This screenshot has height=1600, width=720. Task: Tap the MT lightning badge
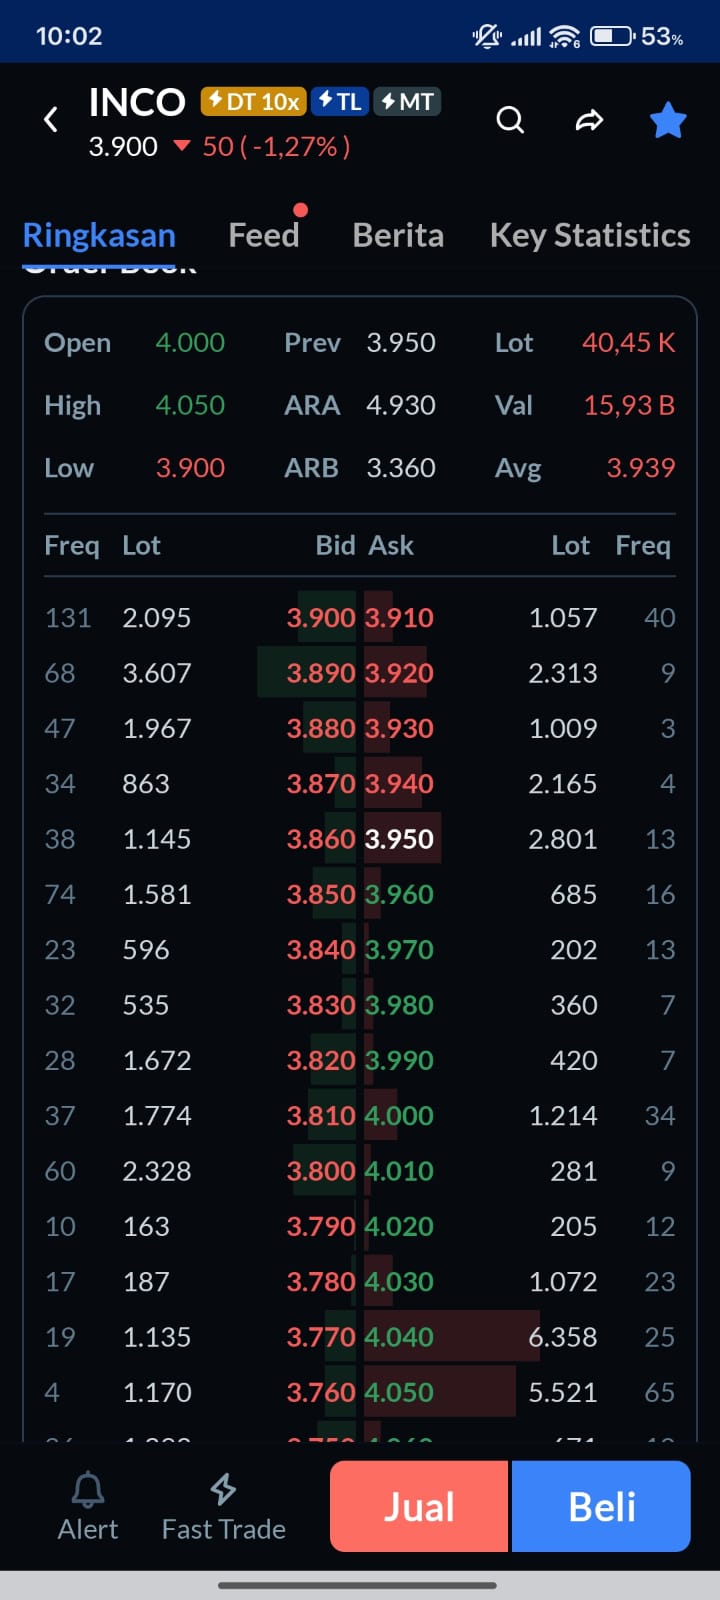click(x=407, y=101)
